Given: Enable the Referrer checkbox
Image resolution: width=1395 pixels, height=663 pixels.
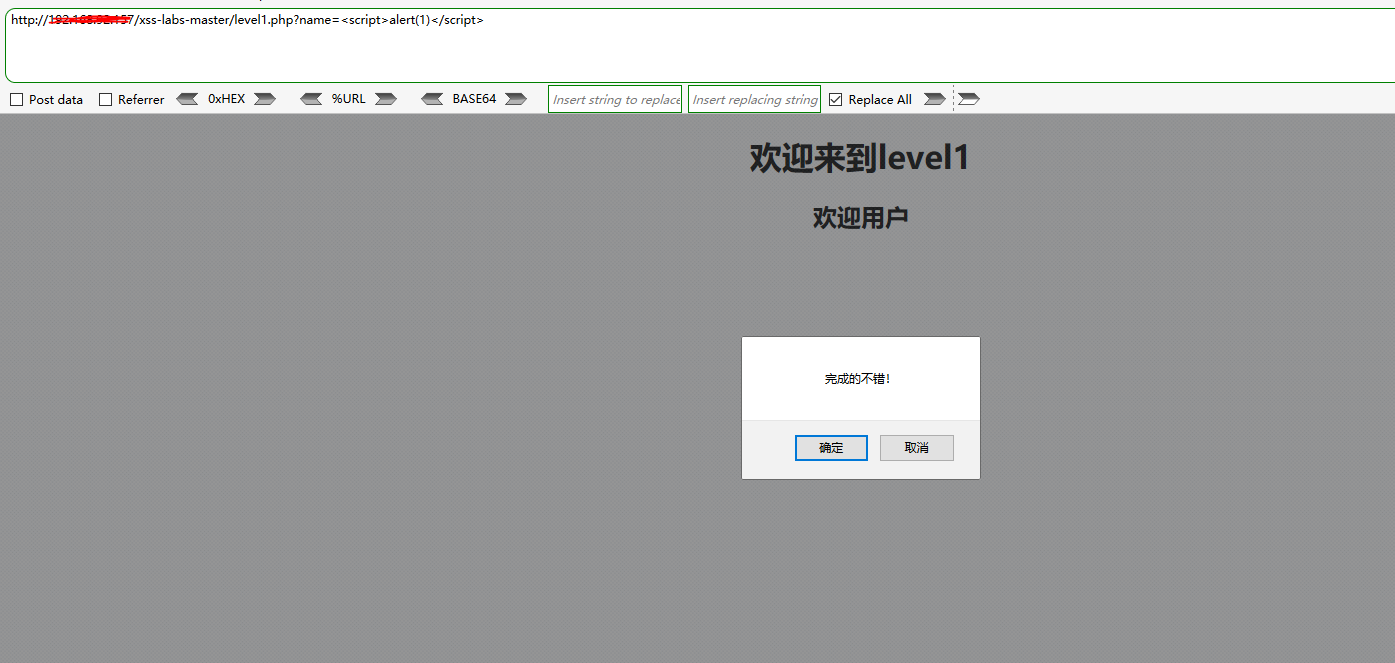Looking at the screenshot, I should pos(106,100).
